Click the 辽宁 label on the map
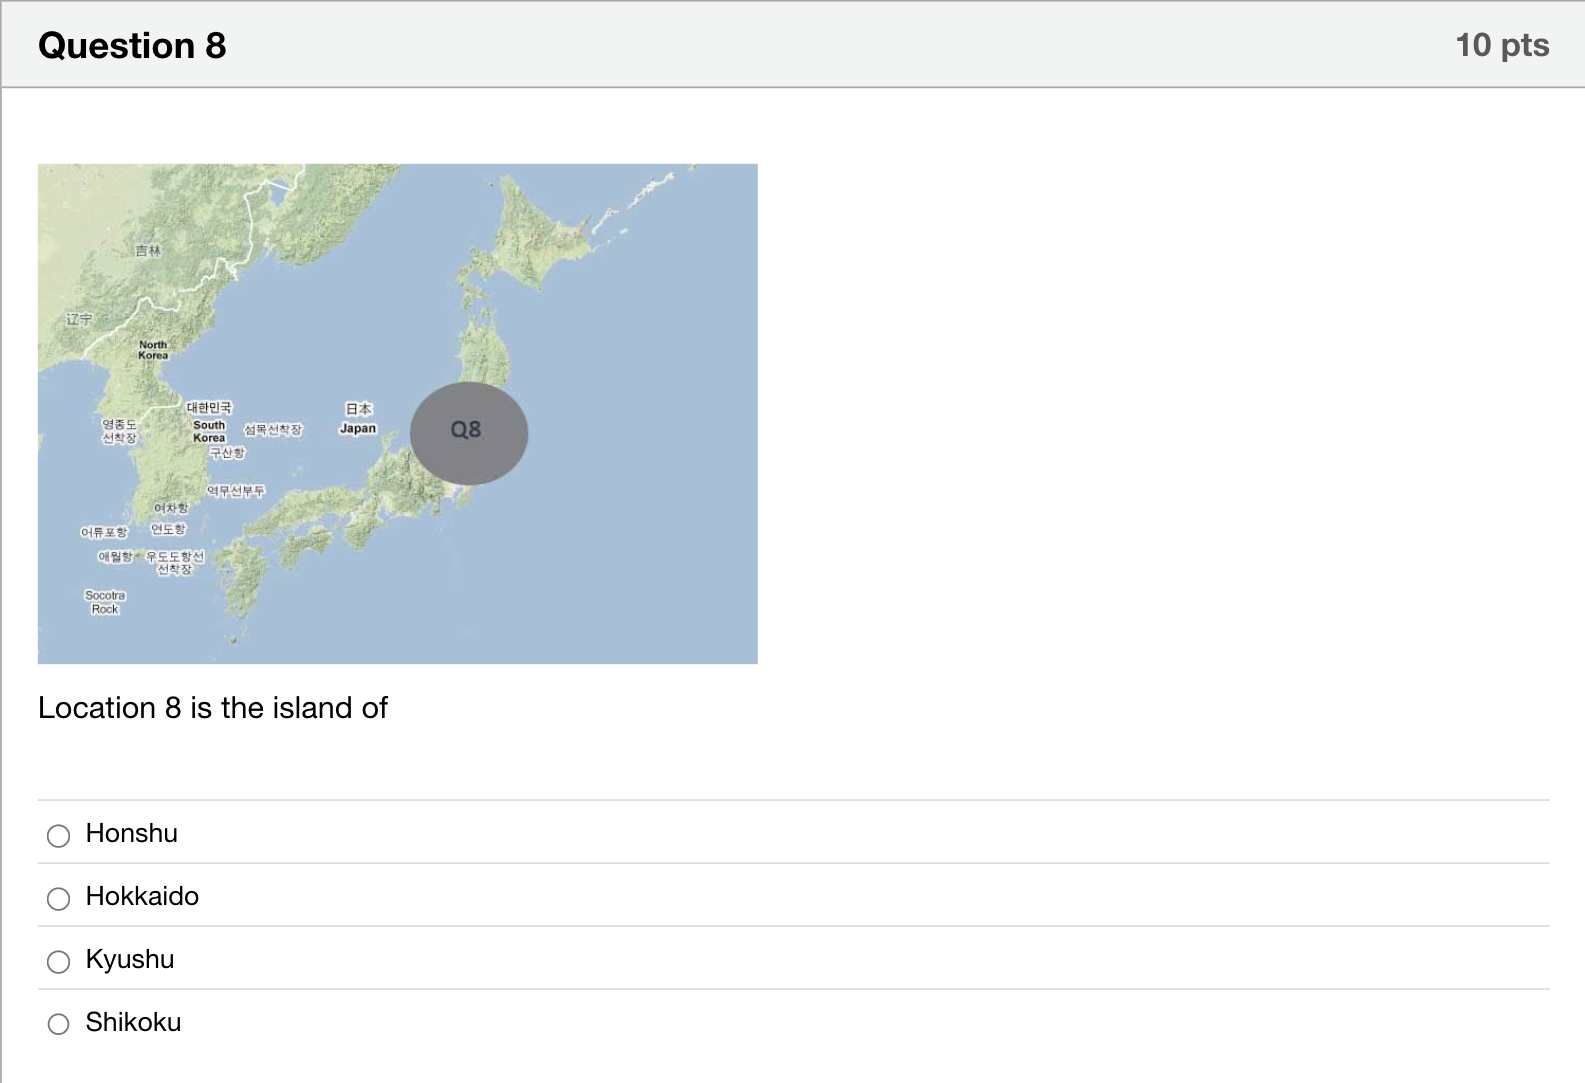1585x1083 pixels. [79, 319]
